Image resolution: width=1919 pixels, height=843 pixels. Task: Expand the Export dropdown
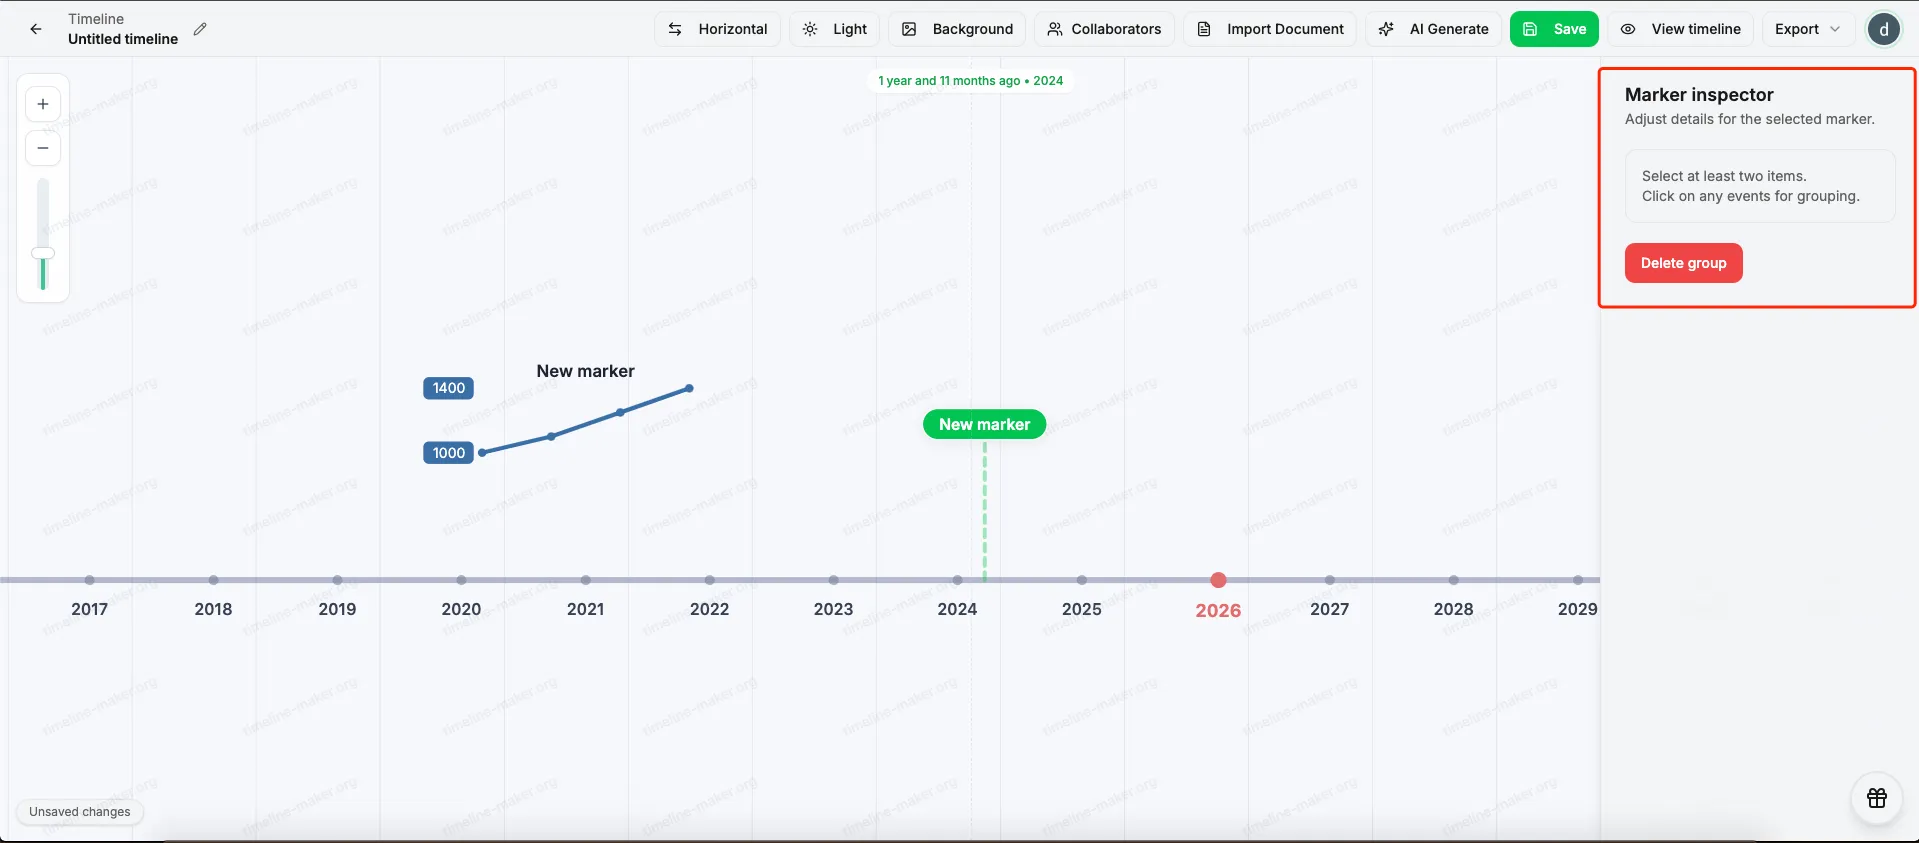[1807, 29]
